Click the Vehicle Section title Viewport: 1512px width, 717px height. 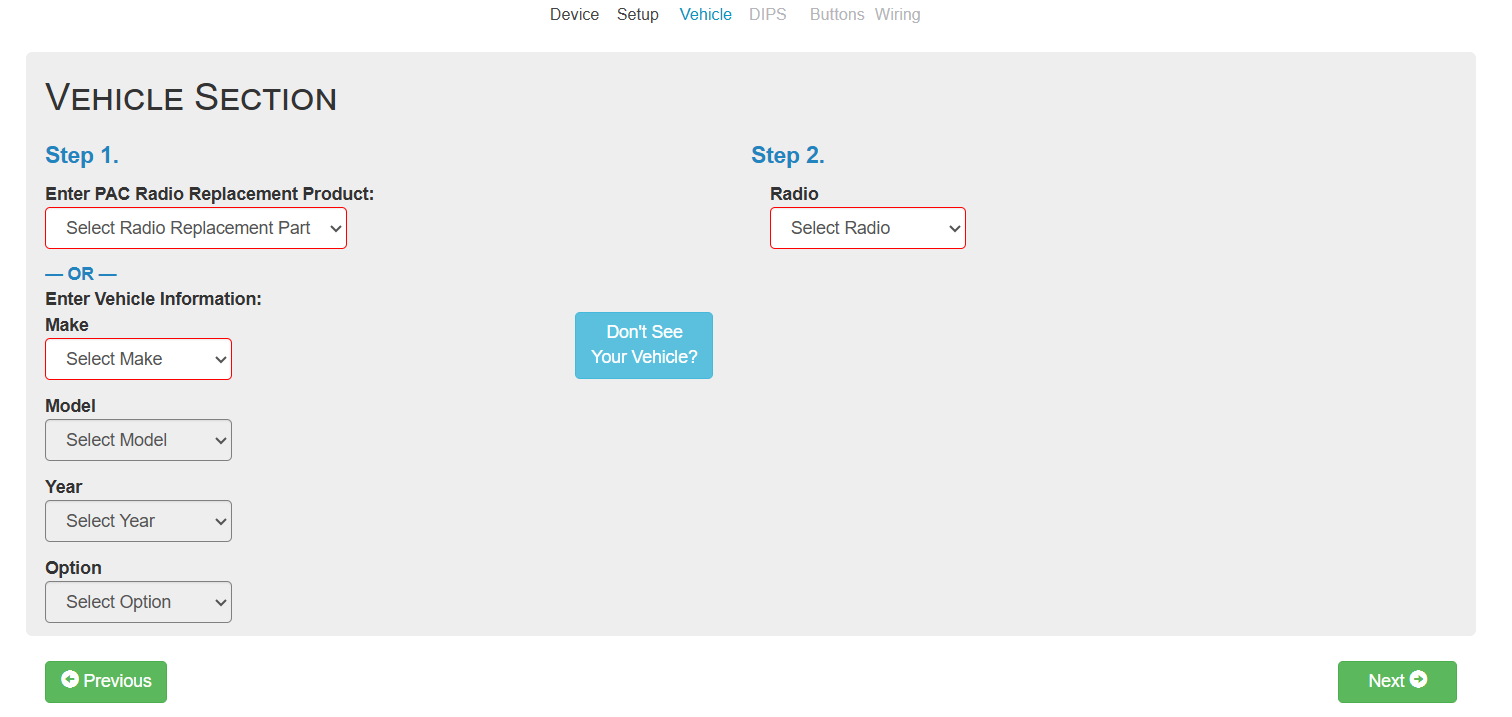[191, 98]
